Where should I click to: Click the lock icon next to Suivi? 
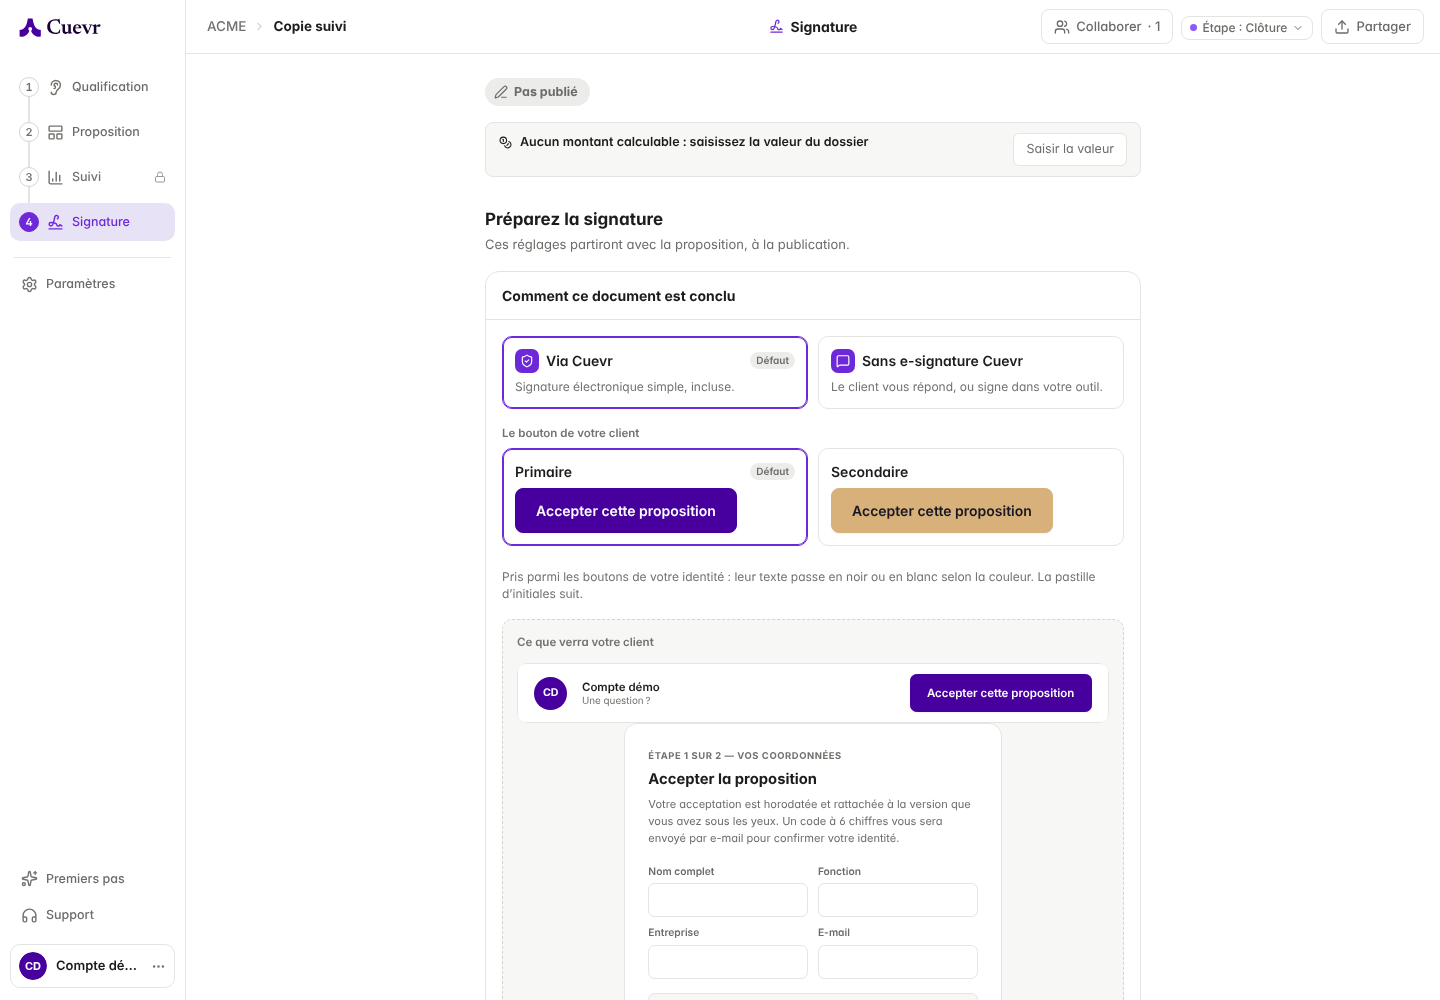tap(160, 177)
